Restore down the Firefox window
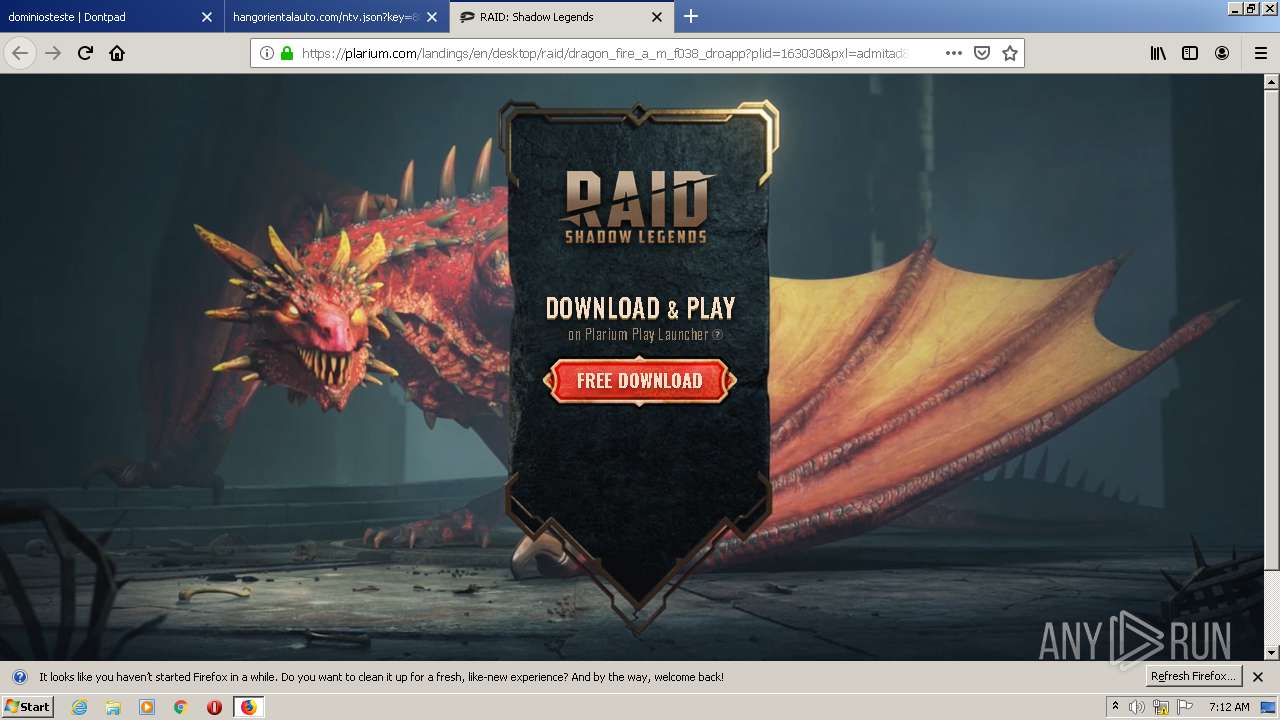The width and height of the screenshot is (1280, 720). (1252, 8)
